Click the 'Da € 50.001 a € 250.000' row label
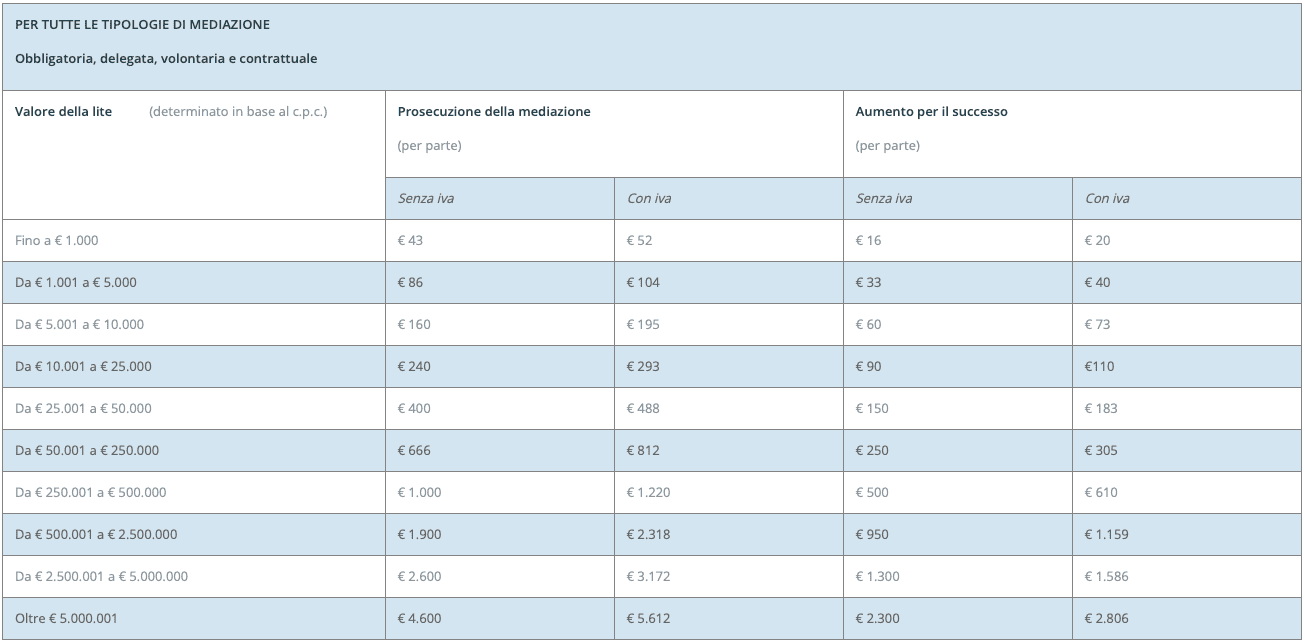This screenshot has width=1305, height=642. pos(87,451)
